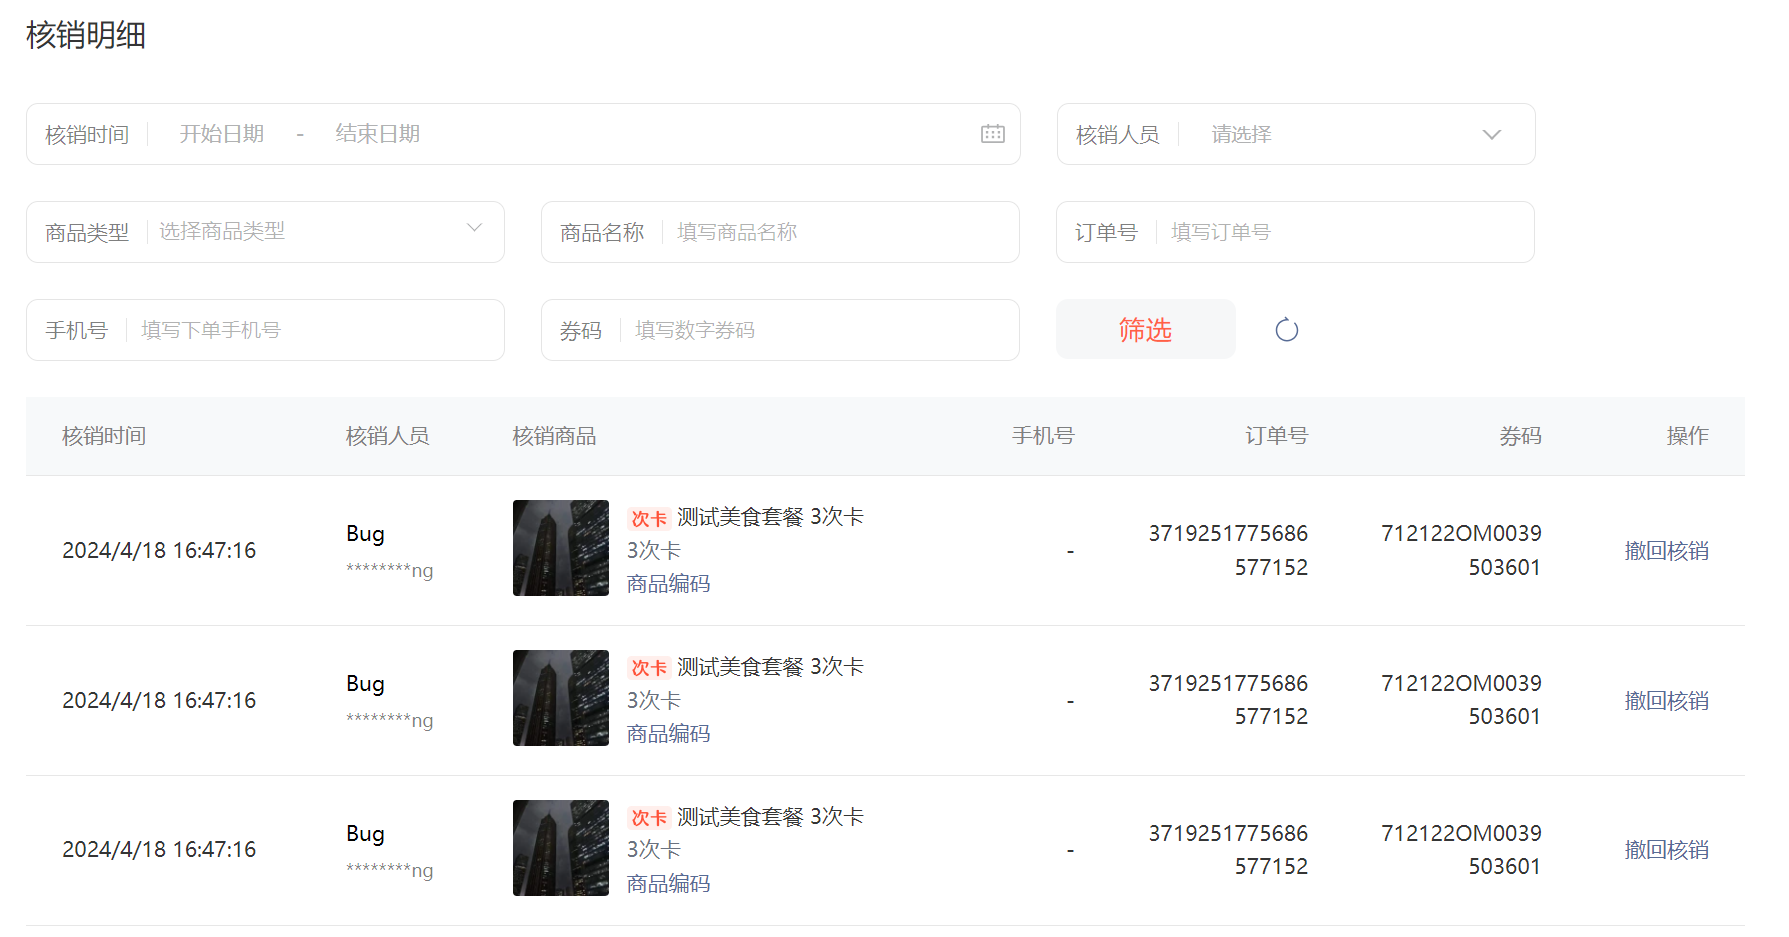1789x937 pixels.
Task: Click the circular reset icon beside 筛选
Action: pos(1287,330)
